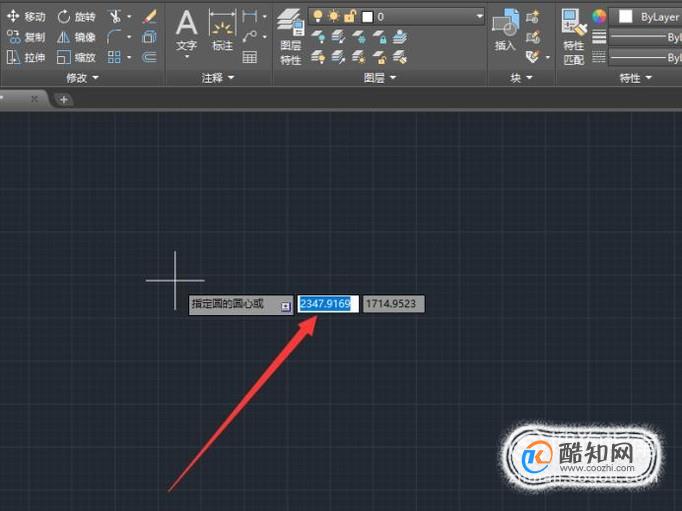682x511 pixels.
Task: Open the layer 0 dropdown list
Action: coord(479,17)
